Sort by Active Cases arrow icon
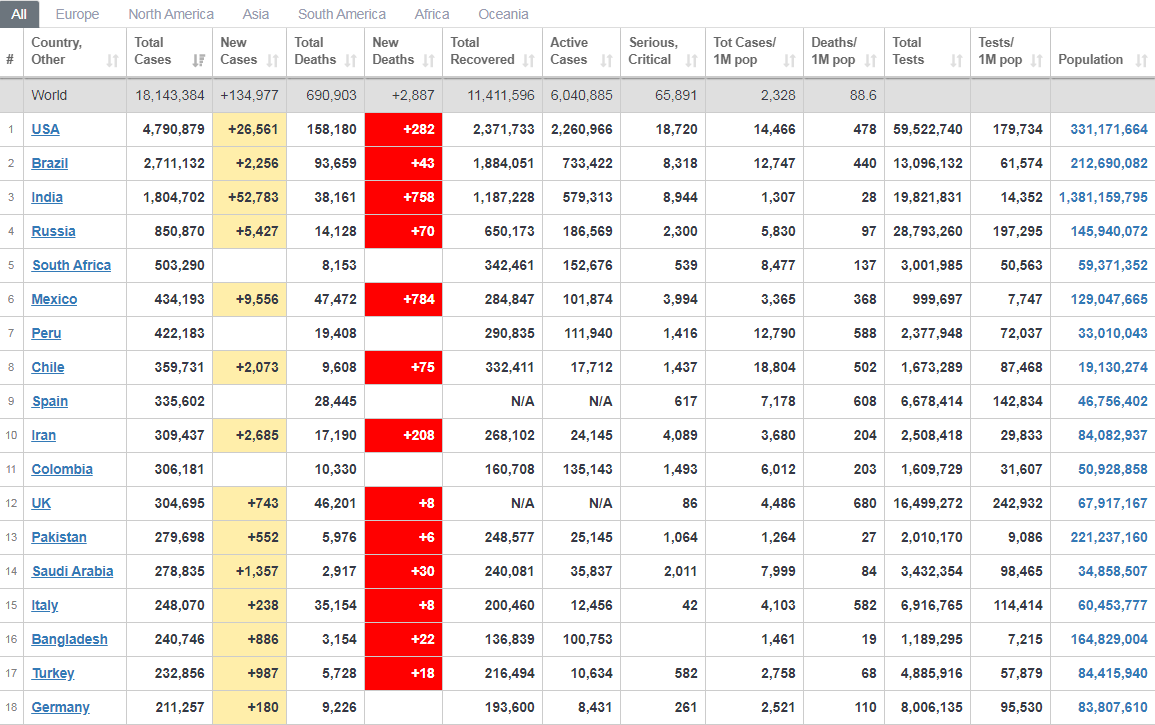This screenshot has width=1155, height=725. (x=606, y=60)
